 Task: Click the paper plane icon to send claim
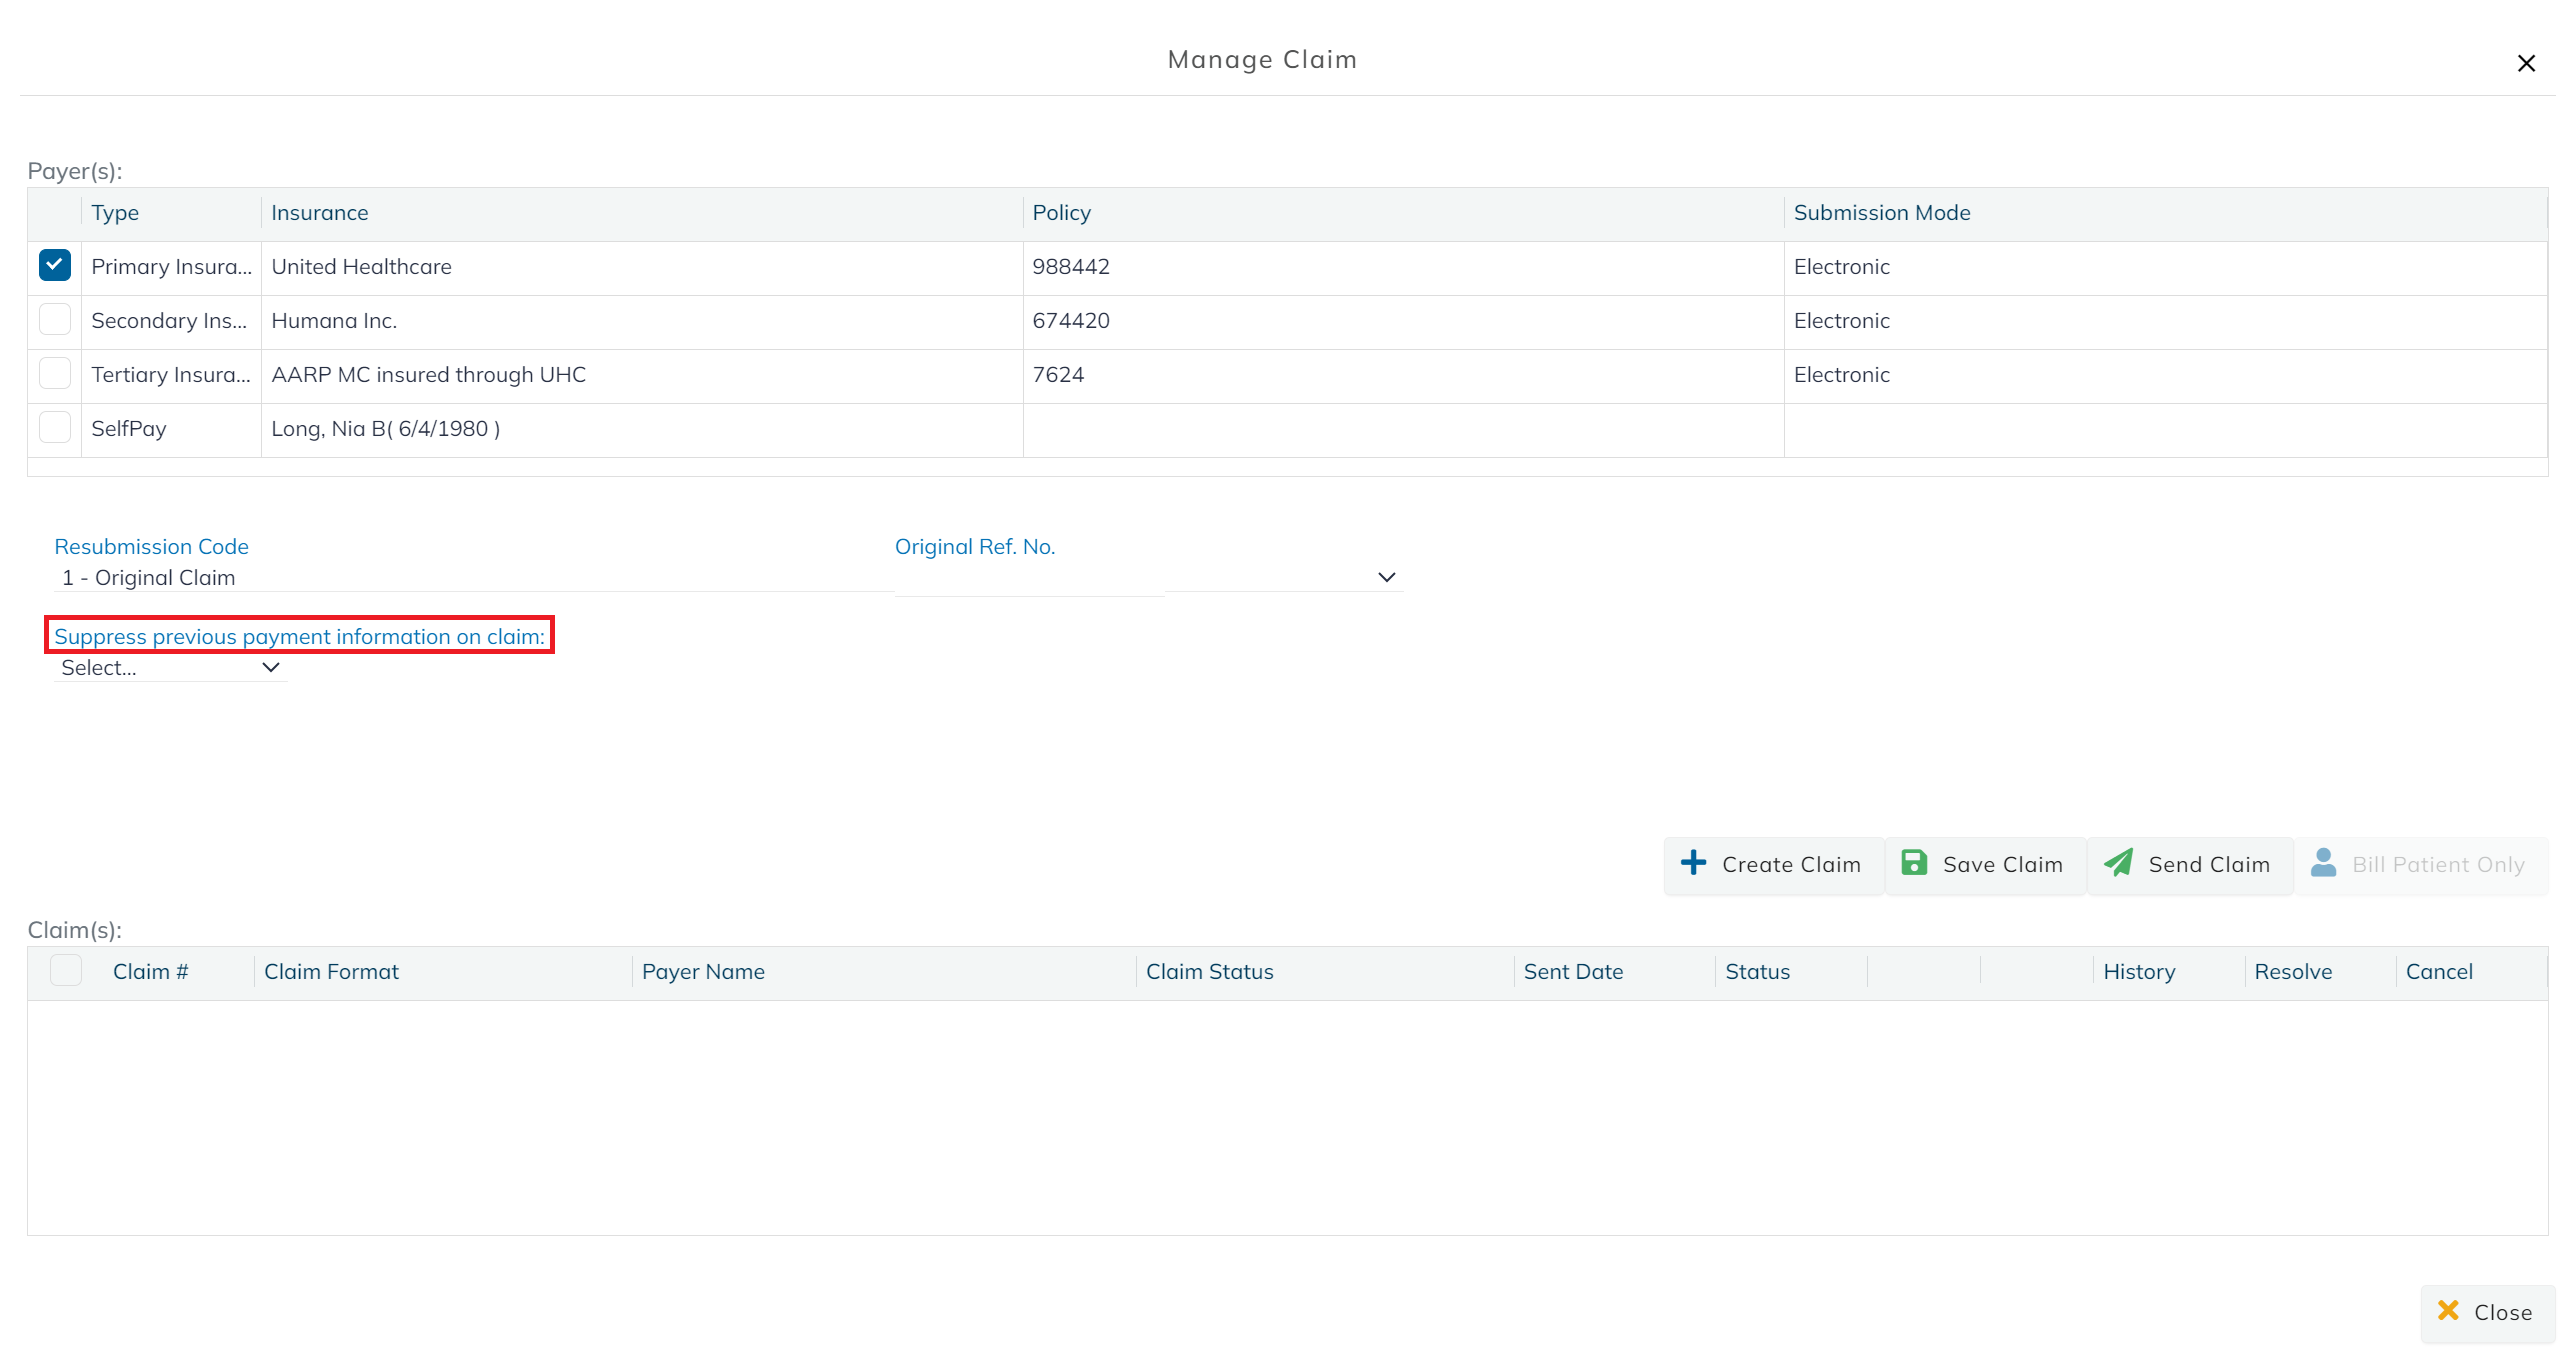pos(2119,864)
